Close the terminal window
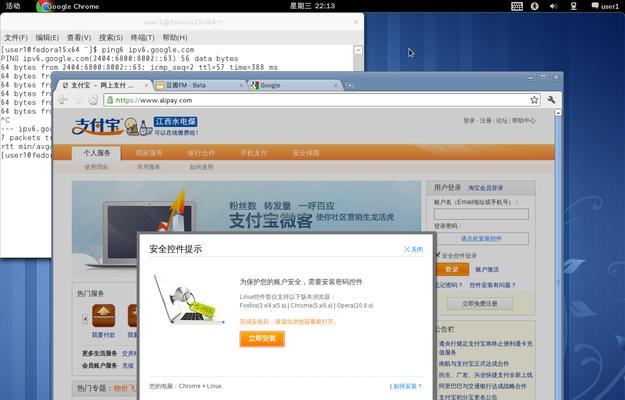Viewport: 625px width, 400px height. pyautogui.click(x=356, y=22)
